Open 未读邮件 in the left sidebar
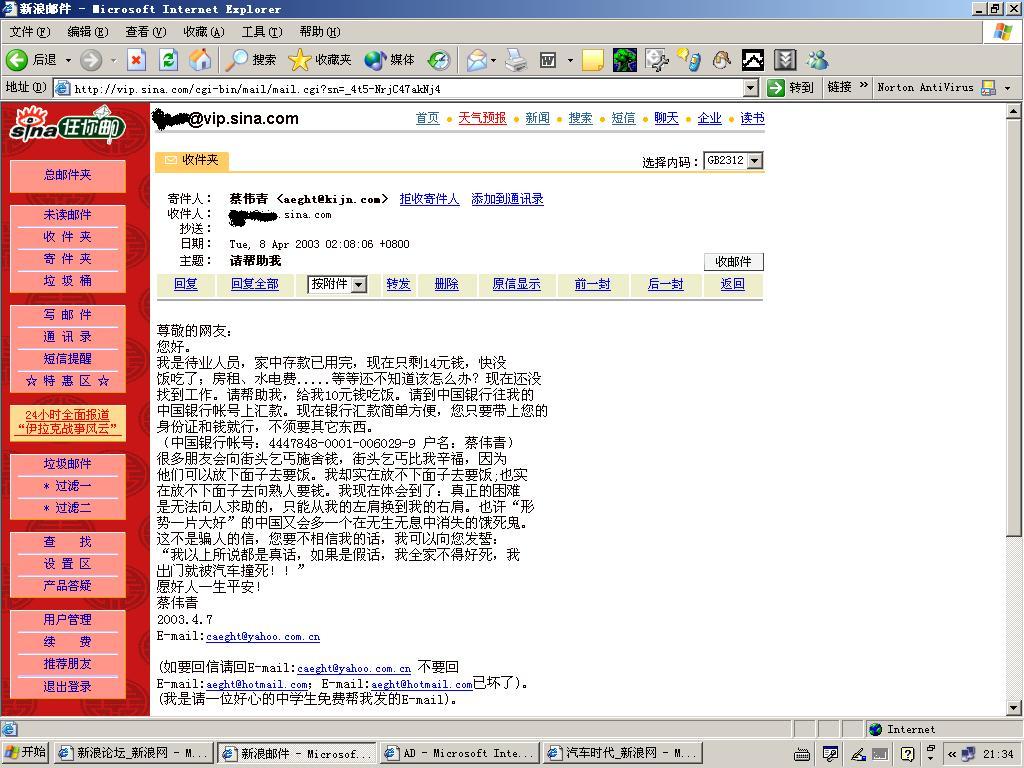 [68, 215]
